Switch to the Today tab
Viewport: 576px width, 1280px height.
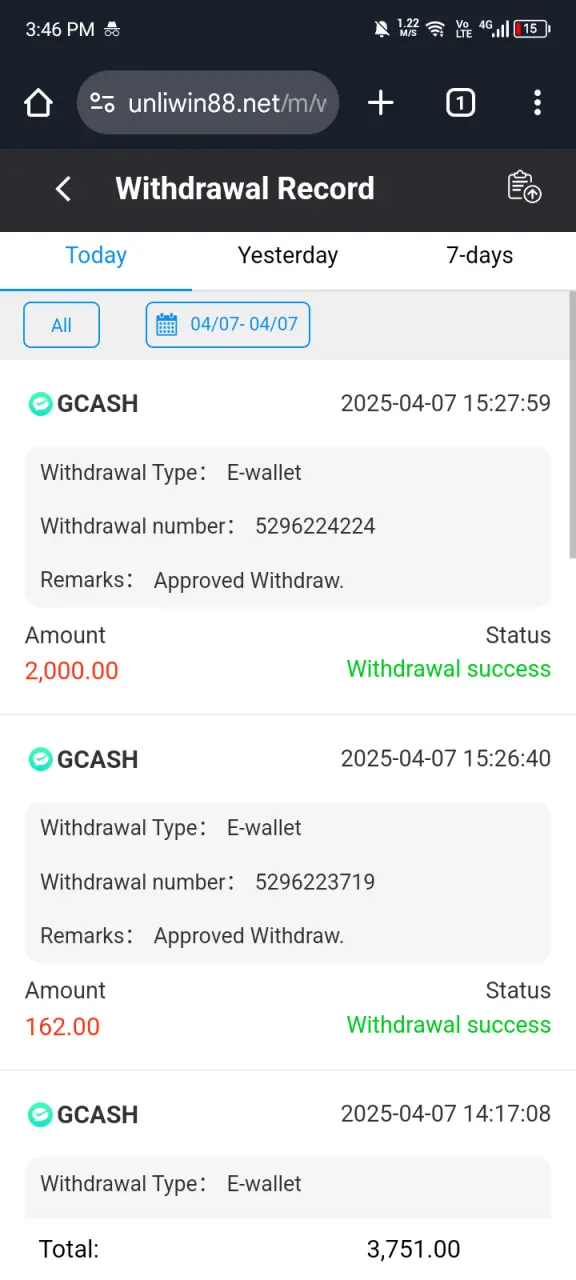96,256
